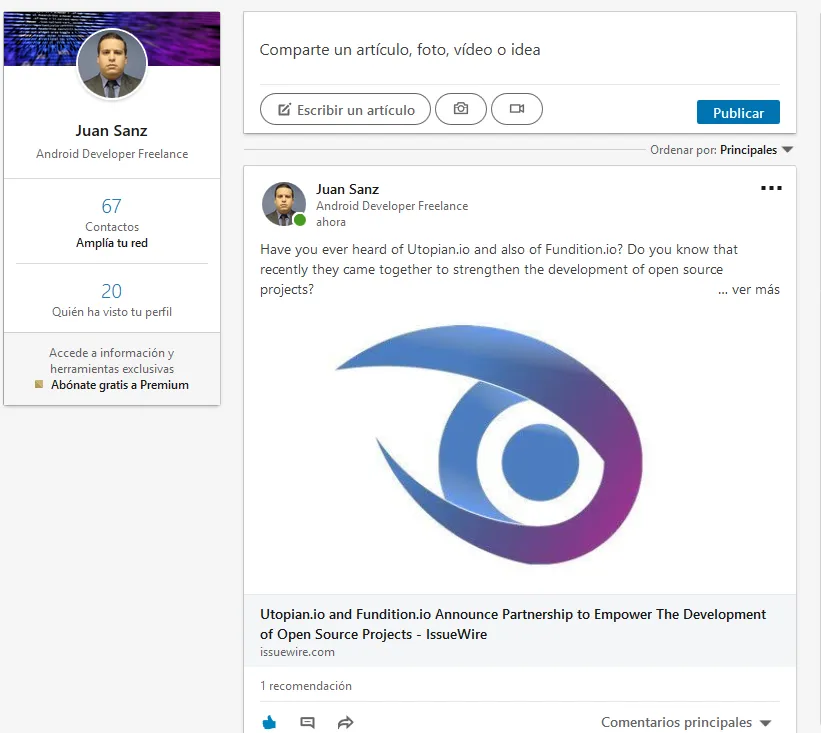Click the issuewire.com source link
The image size is (821, 733).
point(297,652)
